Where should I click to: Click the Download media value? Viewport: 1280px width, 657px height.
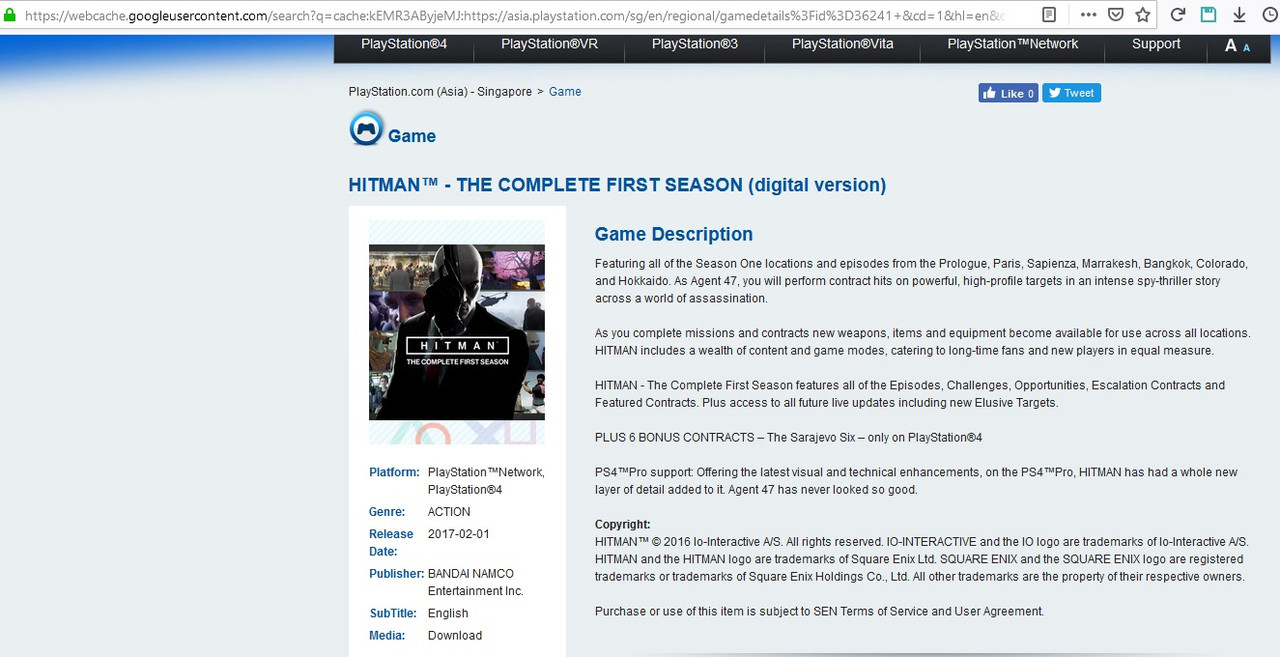click(x=455, y=636)
